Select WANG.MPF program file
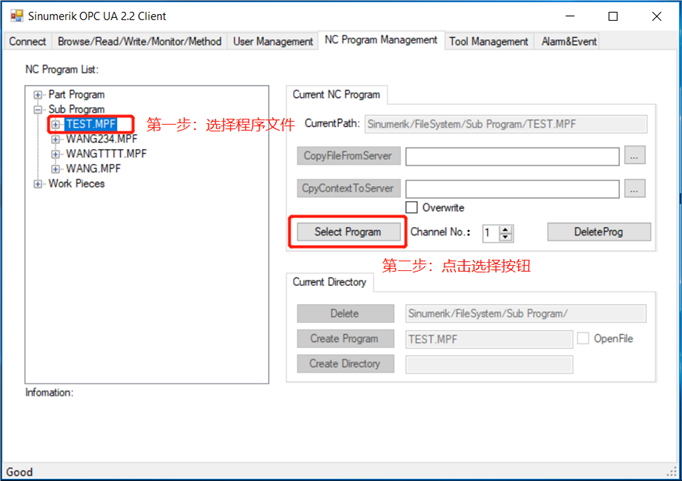Viewport: 682px width, 481px height. [x=93, y=169]
